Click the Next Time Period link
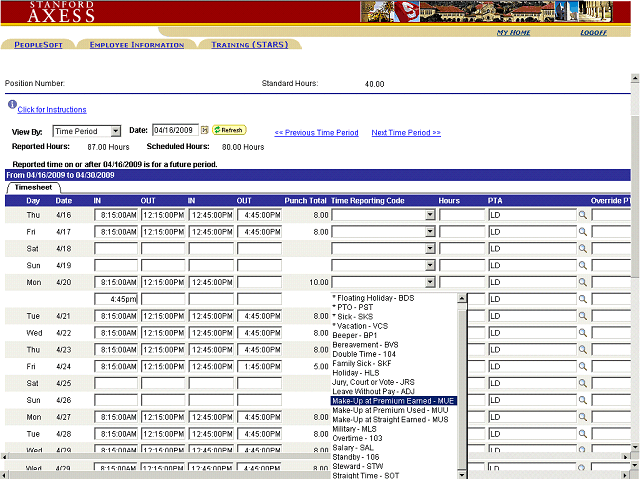 pos(405,132)
